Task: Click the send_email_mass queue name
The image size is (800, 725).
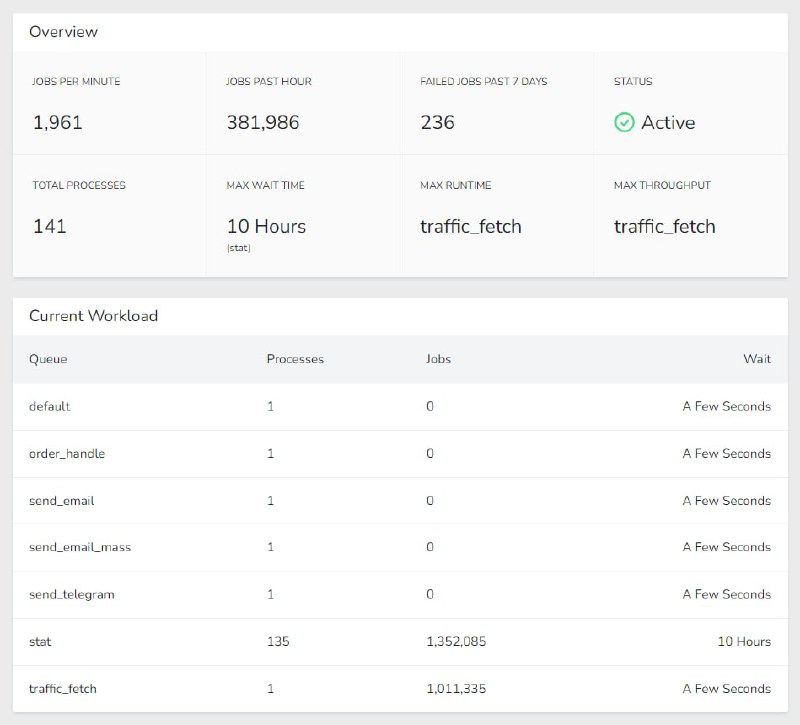Action: coord(80,547)
